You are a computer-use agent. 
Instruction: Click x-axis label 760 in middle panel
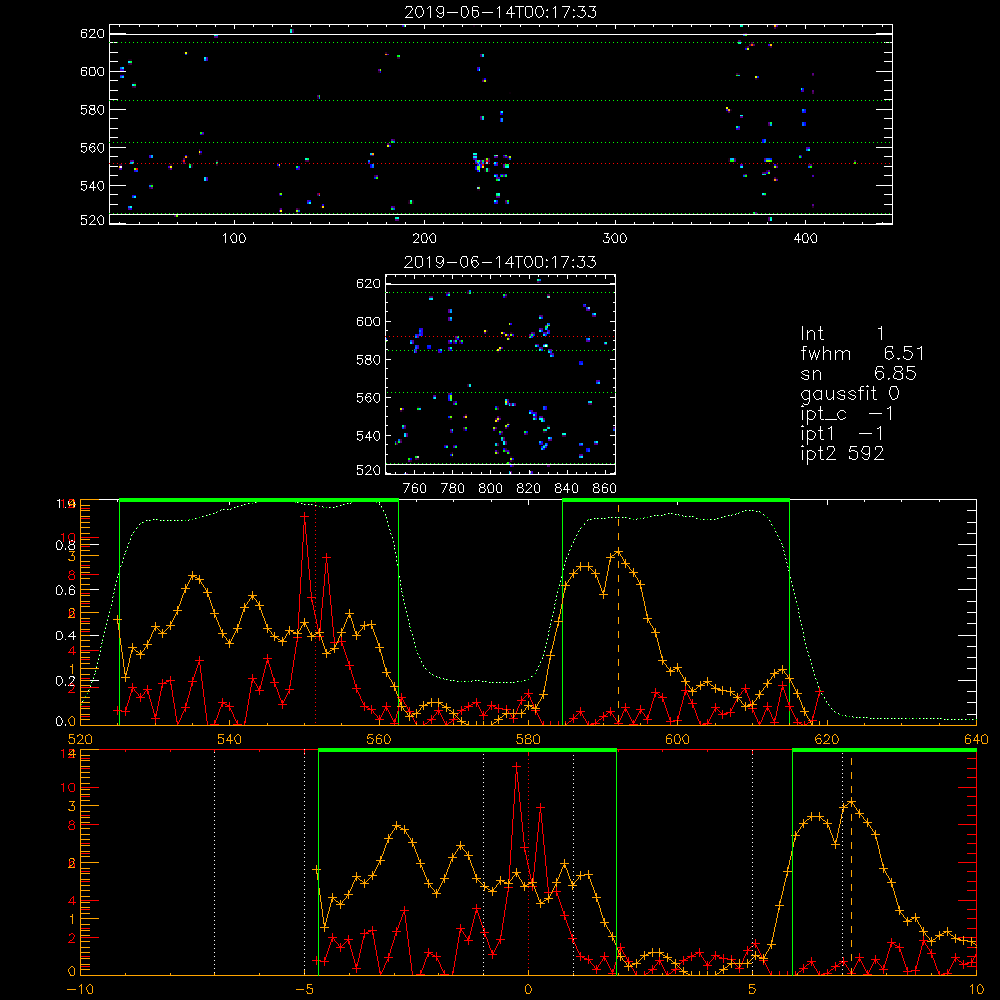[x=415, y=489]
